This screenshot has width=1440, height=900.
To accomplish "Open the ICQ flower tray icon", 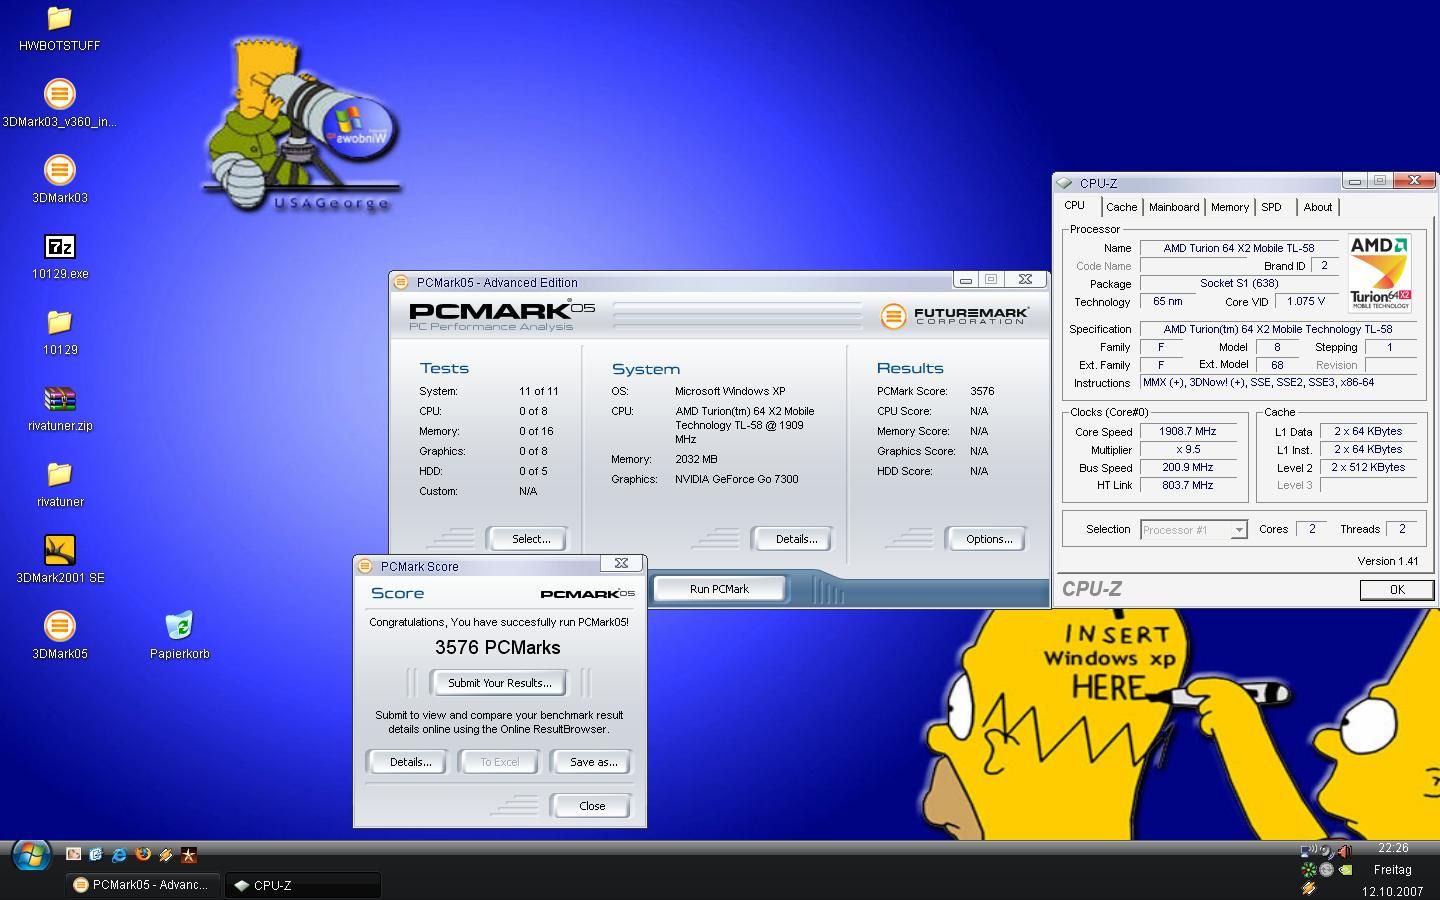I will [x=1308, y=869].
